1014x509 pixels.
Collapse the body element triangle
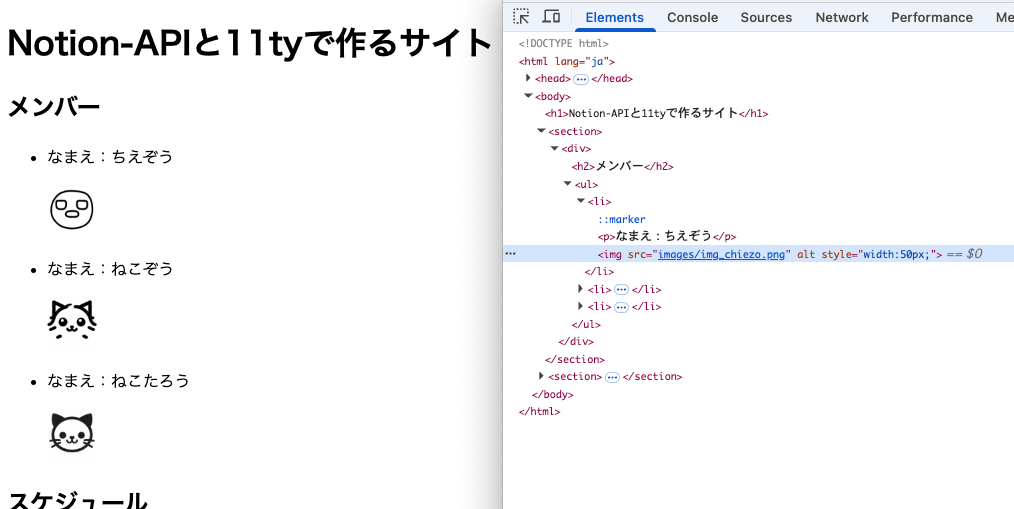pos(528,96)
